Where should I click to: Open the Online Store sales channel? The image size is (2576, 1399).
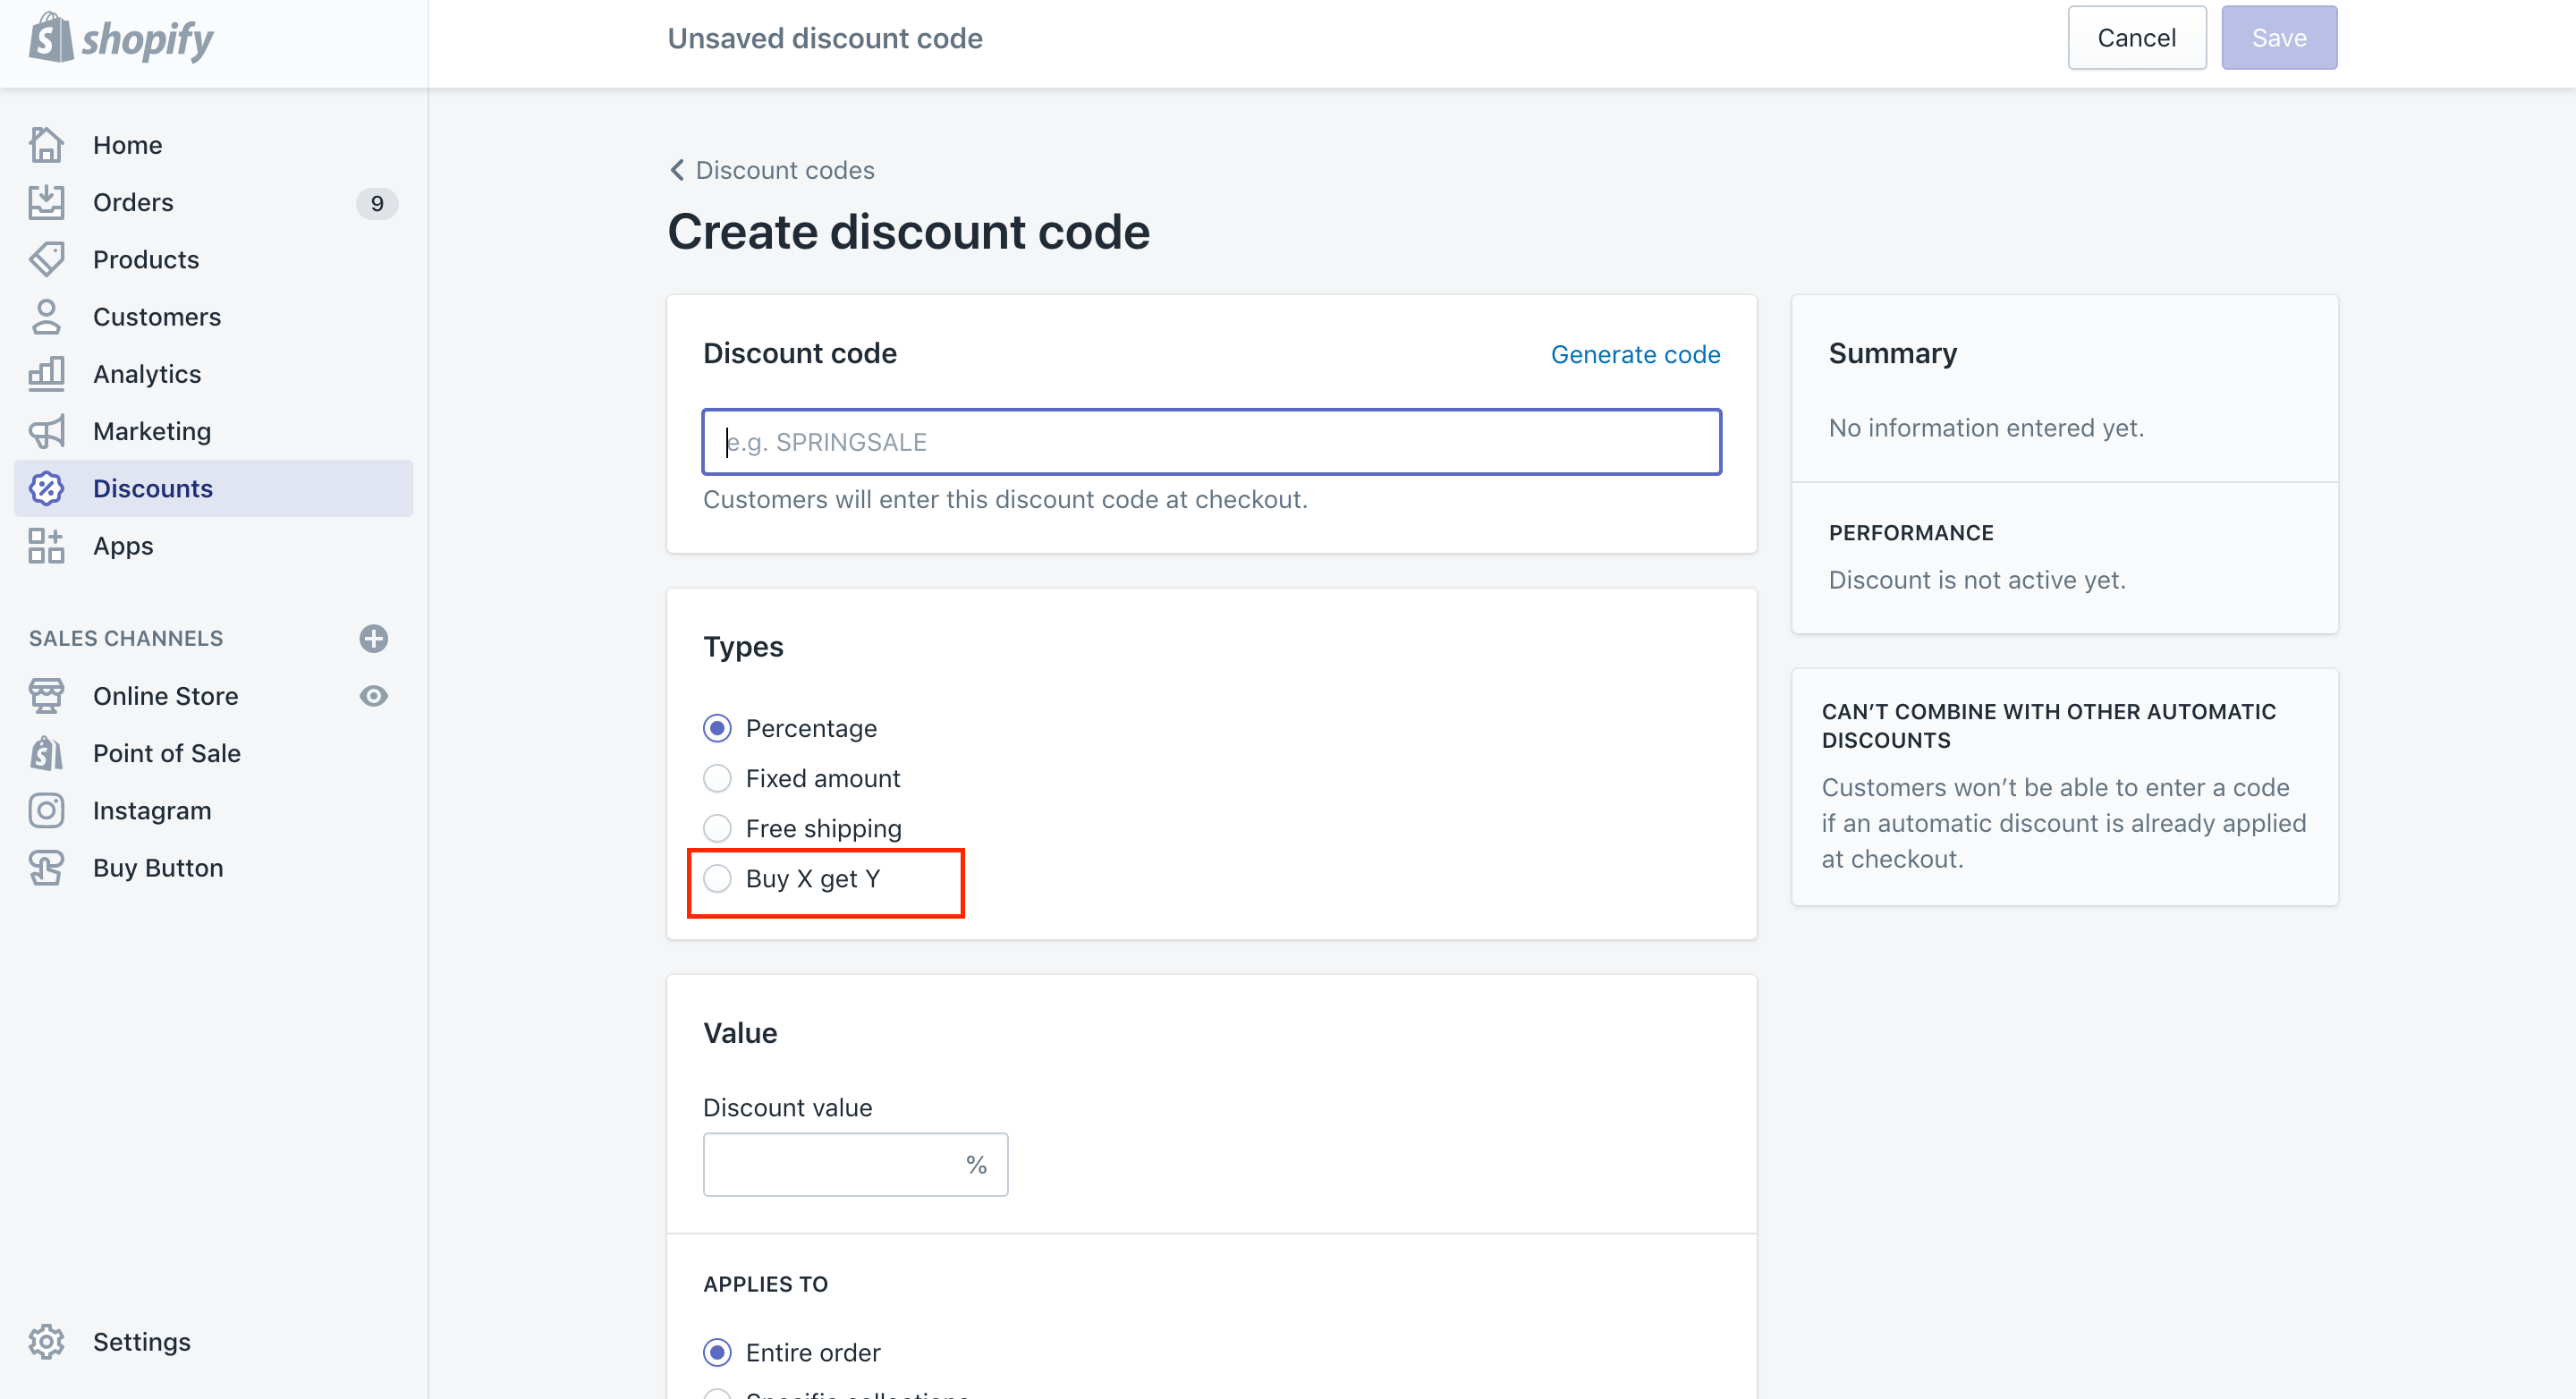coord(165,694)
